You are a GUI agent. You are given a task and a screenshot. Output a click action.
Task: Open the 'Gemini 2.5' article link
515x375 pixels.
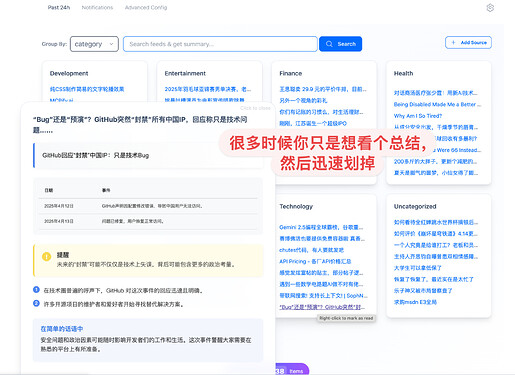pyautogui.click(x=321, y=227)
